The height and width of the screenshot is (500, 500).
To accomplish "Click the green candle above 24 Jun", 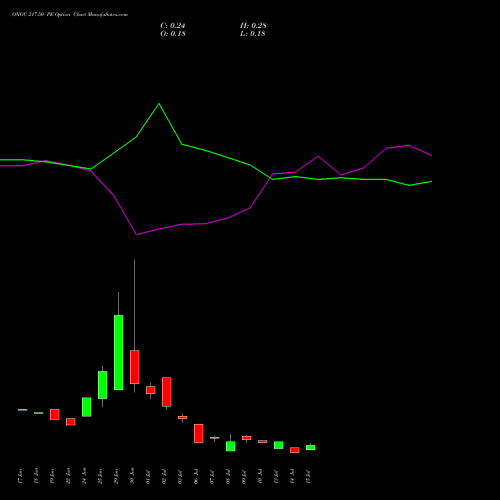I will [87, 407].
